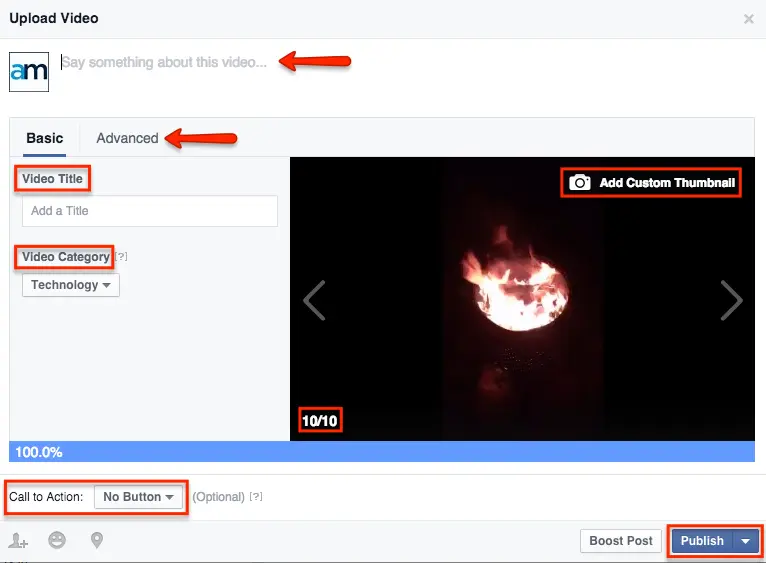Open the Call to Action help tooltip
The height and width of the screenshot is (563, 766).
pyautogui.click(x=256, y=497)
